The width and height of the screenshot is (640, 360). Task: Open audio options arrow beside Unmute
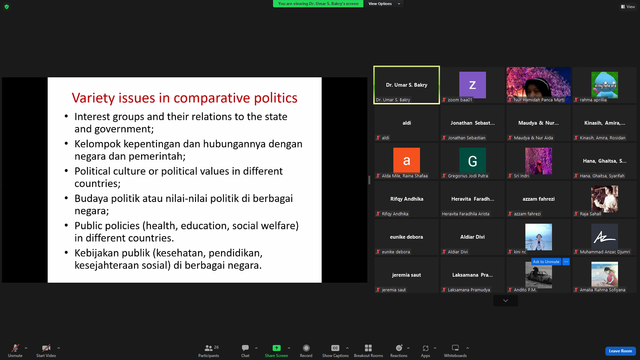(x=26, y=348)
